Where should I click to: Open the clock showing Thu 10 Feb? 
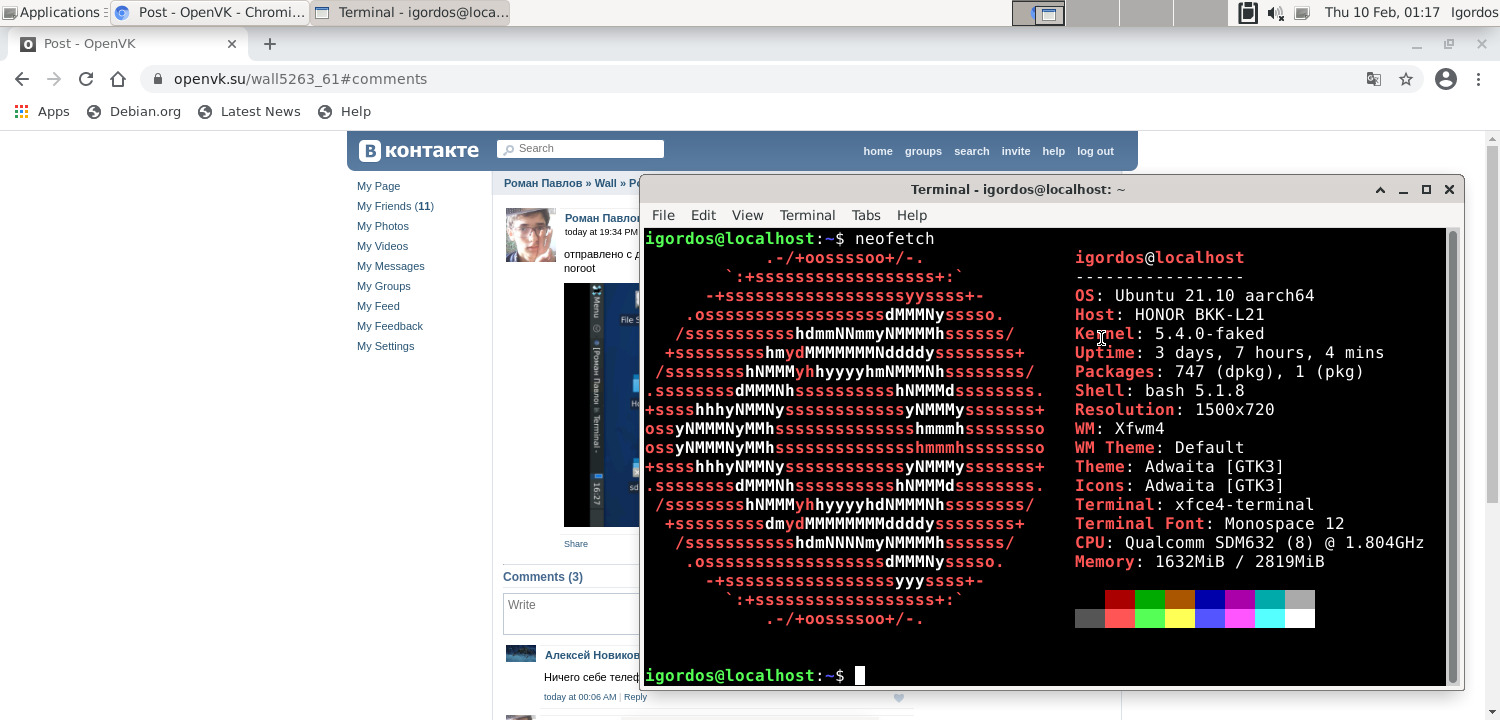pos(1382,13)
